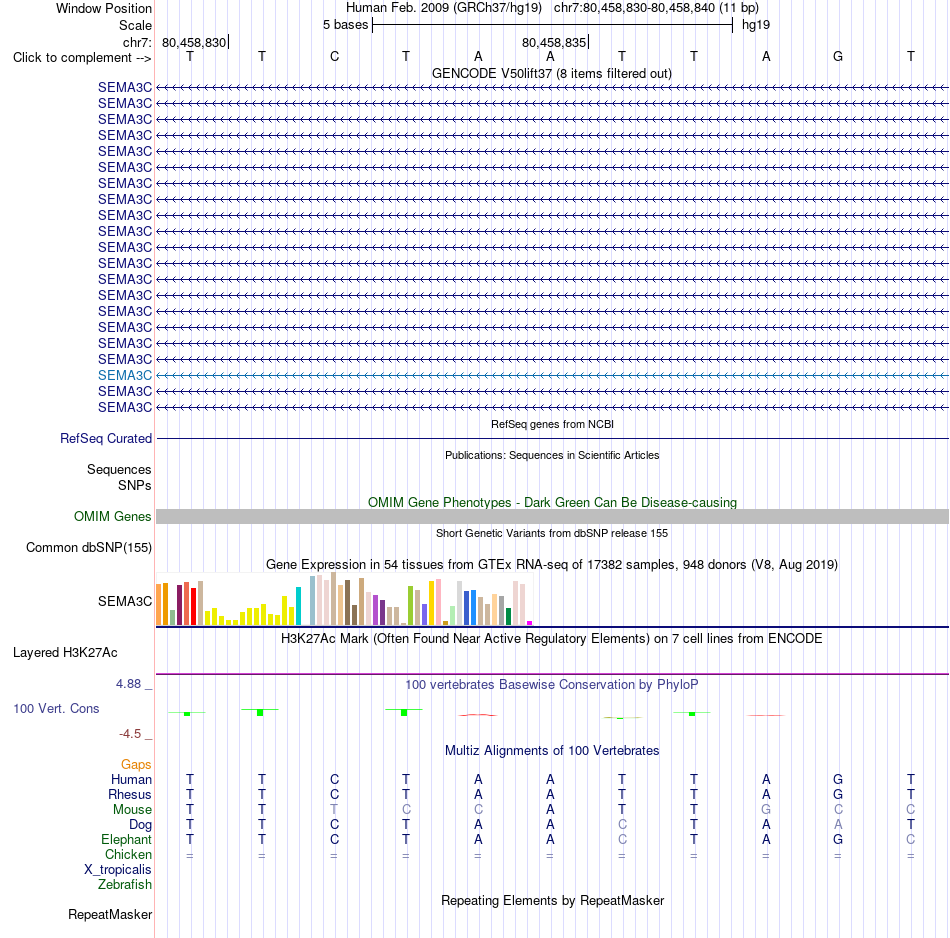
Task: Click the cyan bar in the GTEx chart
Action: tap(298, 606)
